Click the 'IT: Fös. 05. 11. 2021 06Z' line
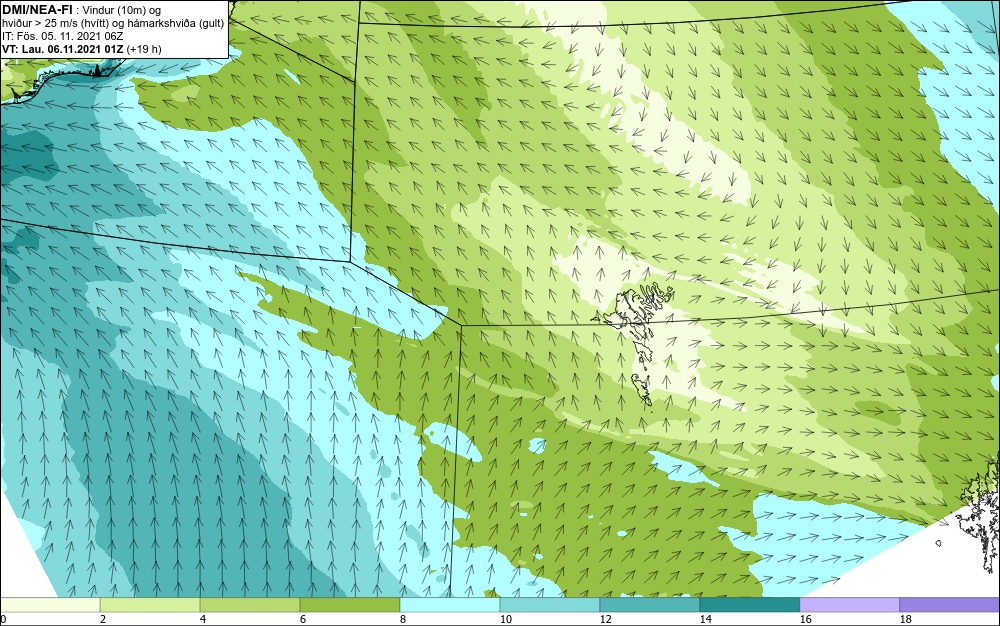The image size is (1000, 626). (62, 36)
